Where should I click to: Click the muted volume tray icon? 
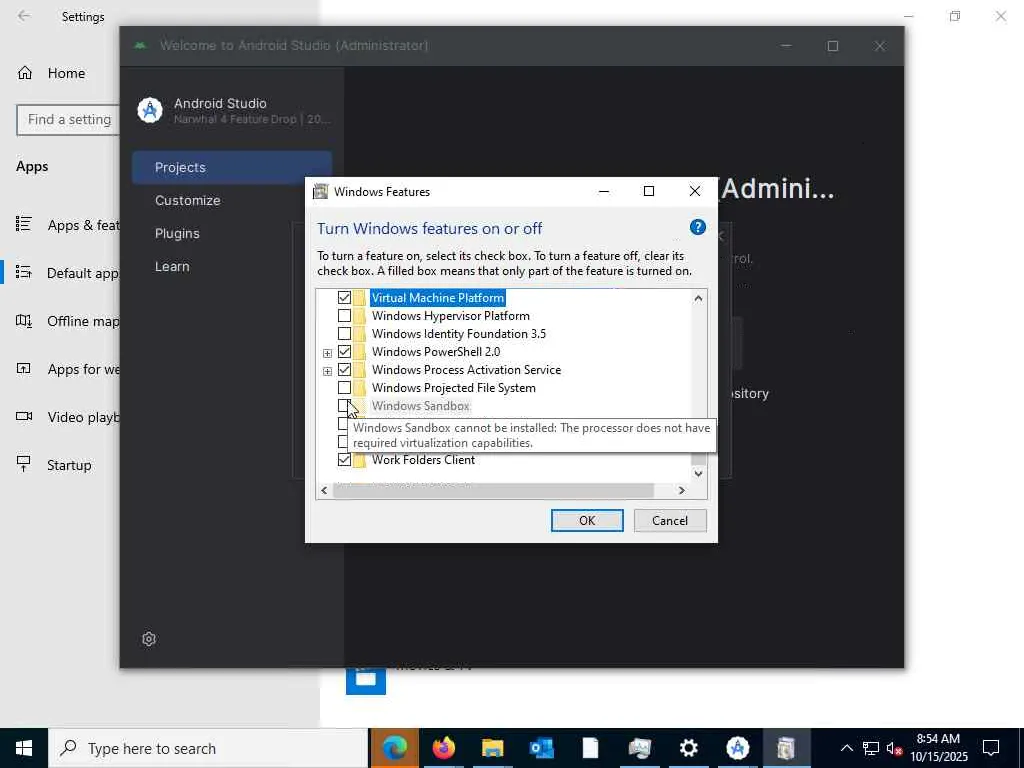point(894,749)
